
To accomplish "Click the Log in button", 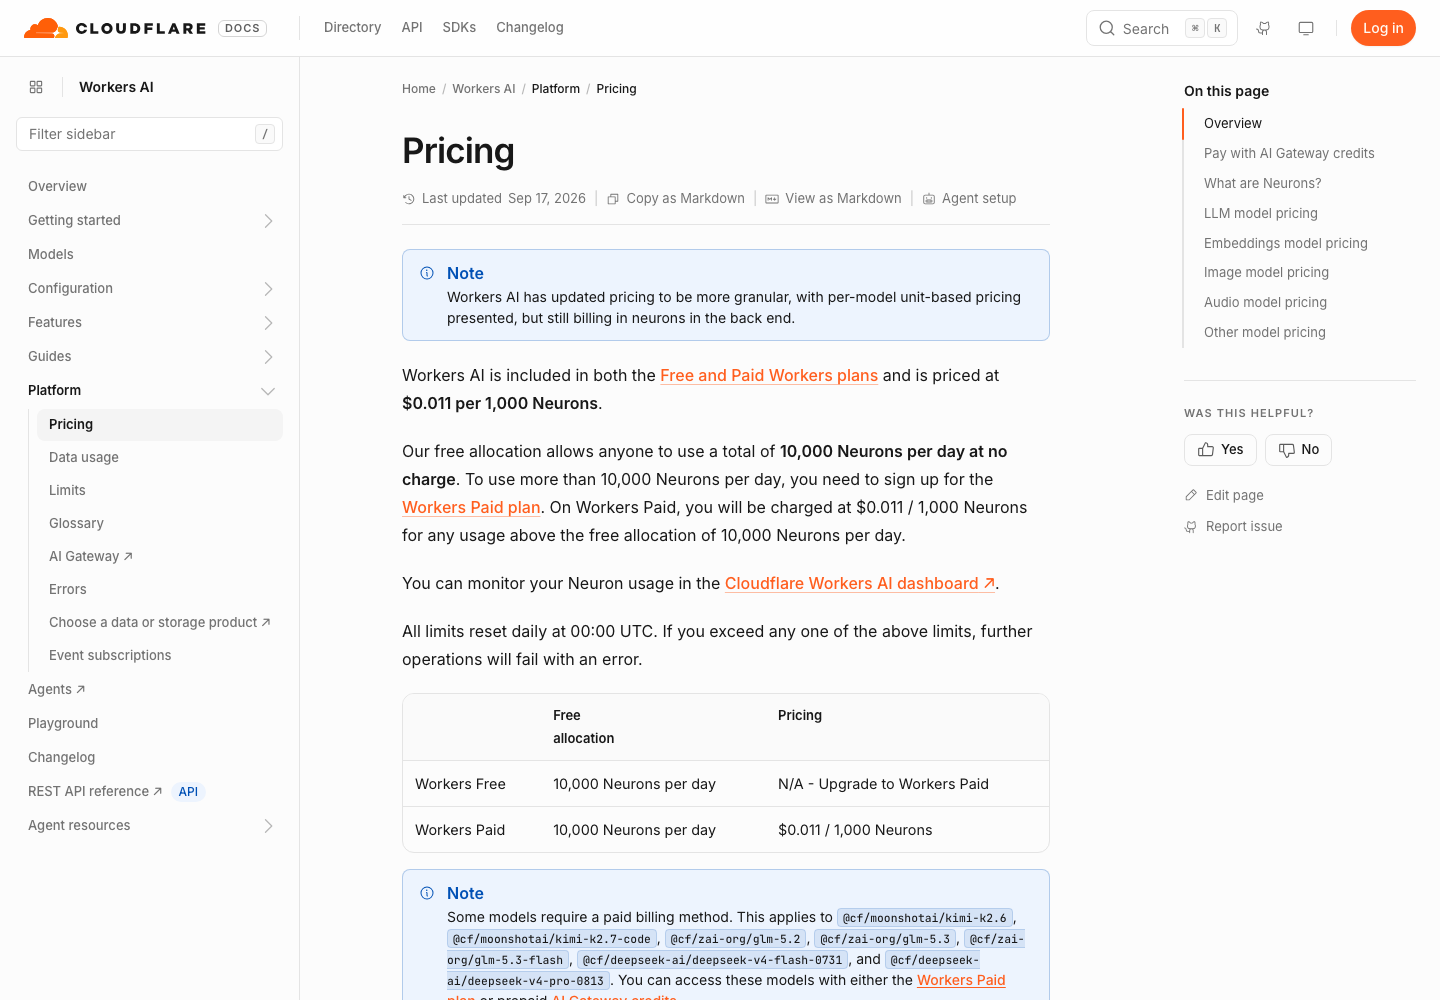I will click(x=1383, y=28).
